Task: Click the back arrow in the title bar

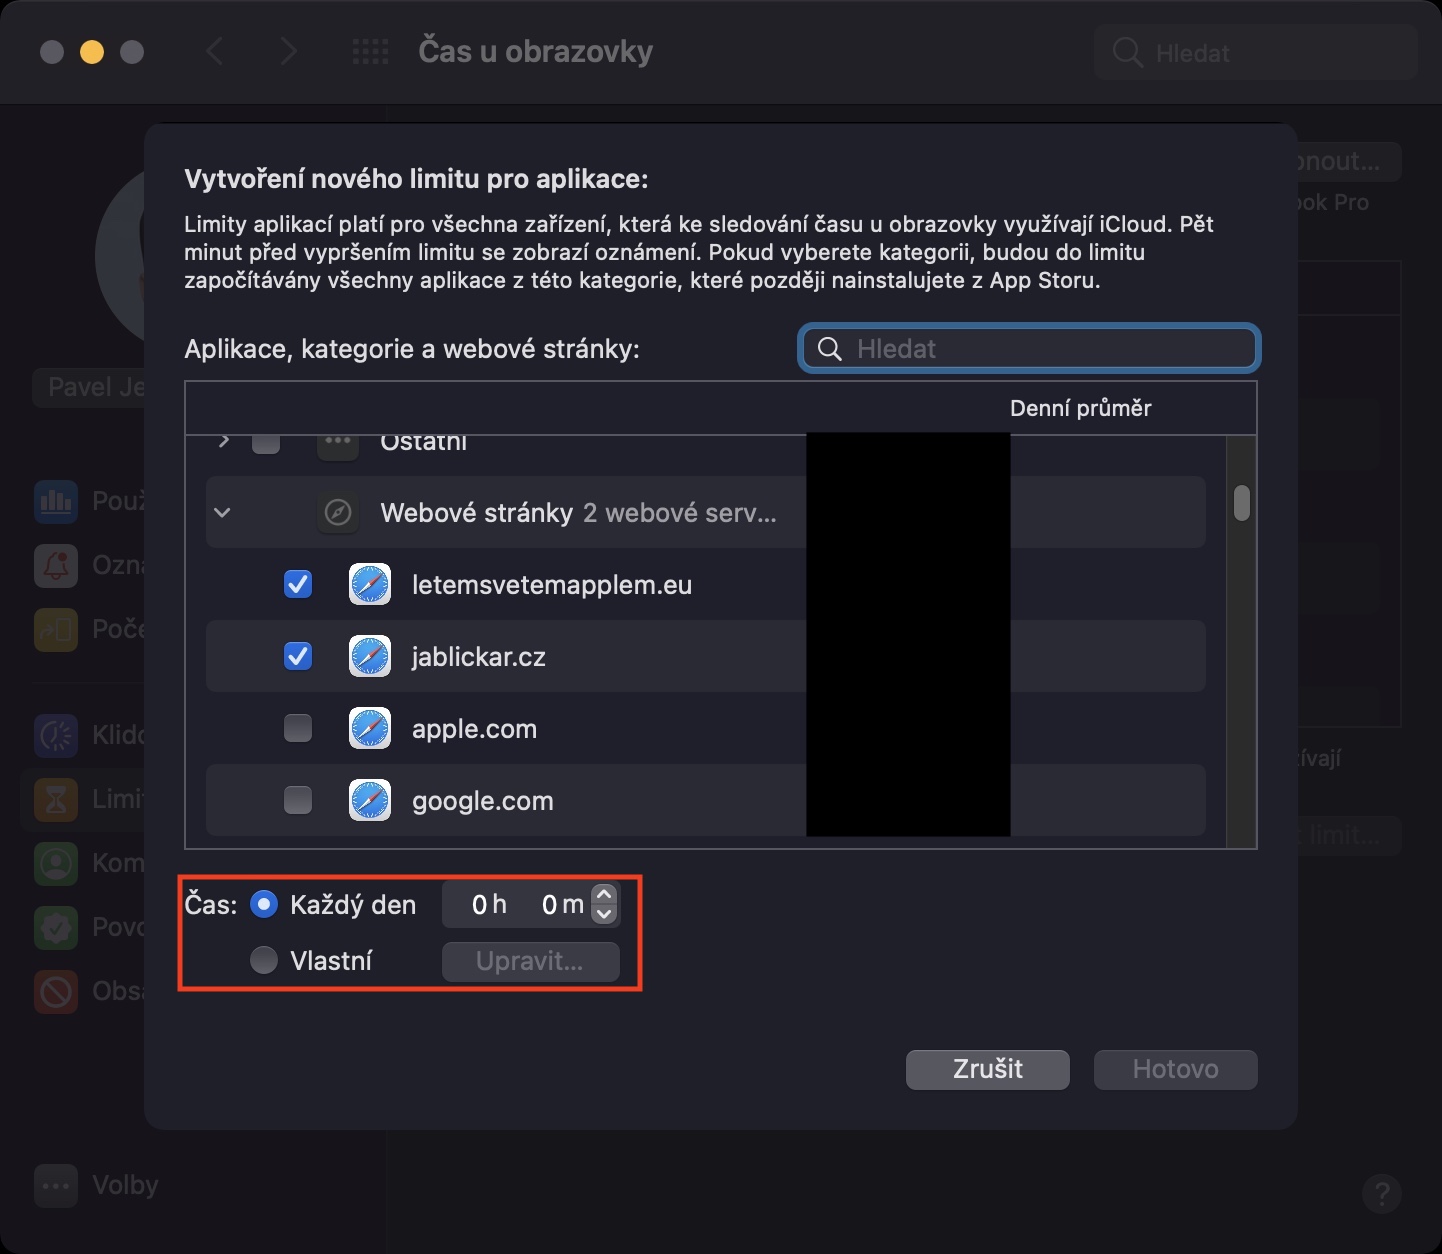Action: pos(214,52)
